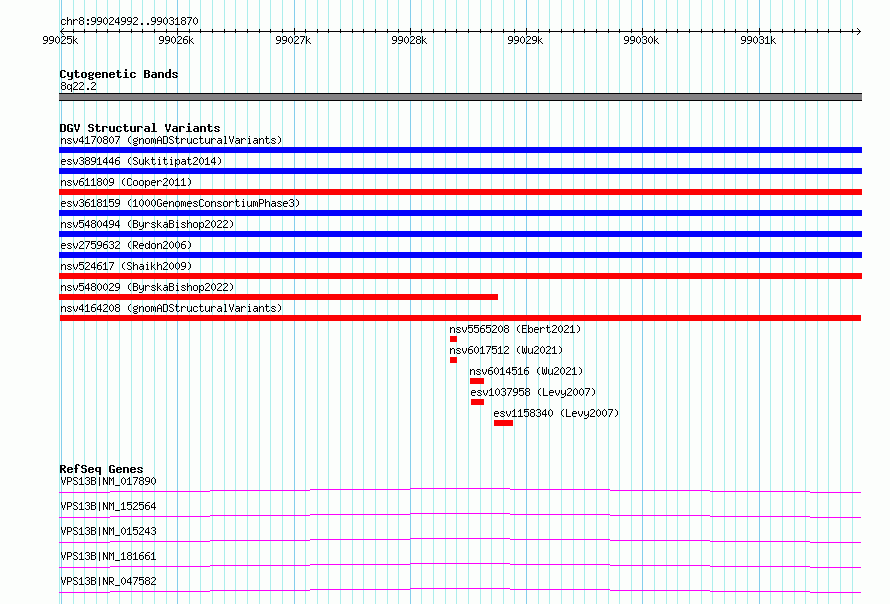Click label esv3891446 (Suktitipat2014)

(141, 161)
